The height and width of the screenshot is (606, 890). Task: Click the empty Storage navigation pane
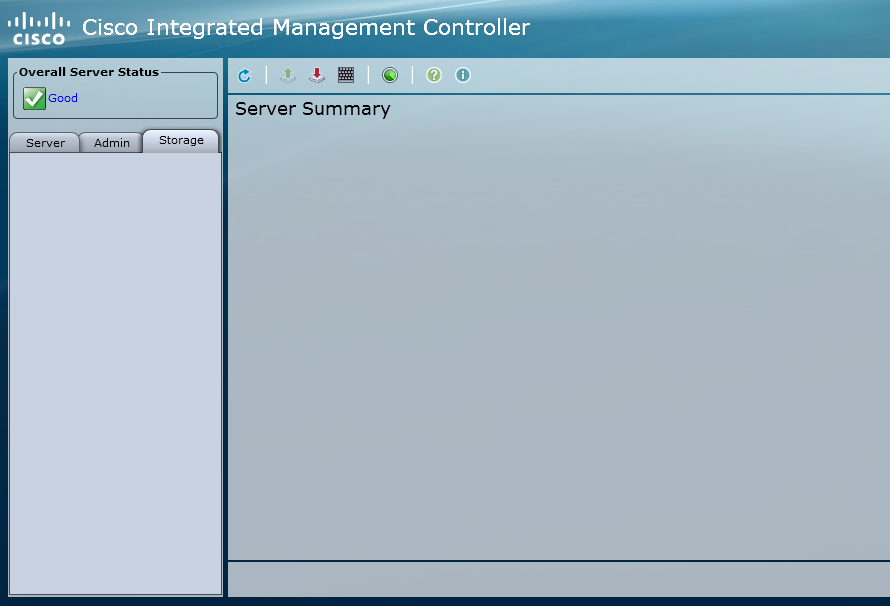click(115, 370)
